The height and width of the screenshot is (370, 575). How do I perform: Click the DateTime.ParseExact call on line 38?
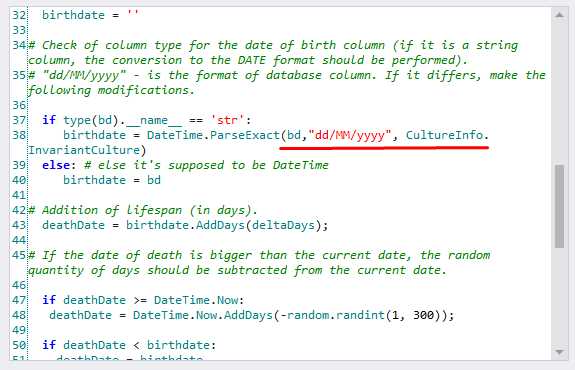point(213,135)
